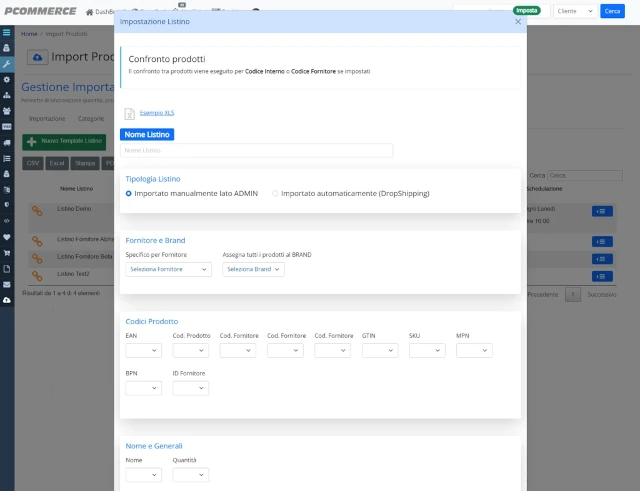The width and height of the screenshot is (640, 491).
Task: Go to Home breadcrumb link
Action: click(29, 34)
